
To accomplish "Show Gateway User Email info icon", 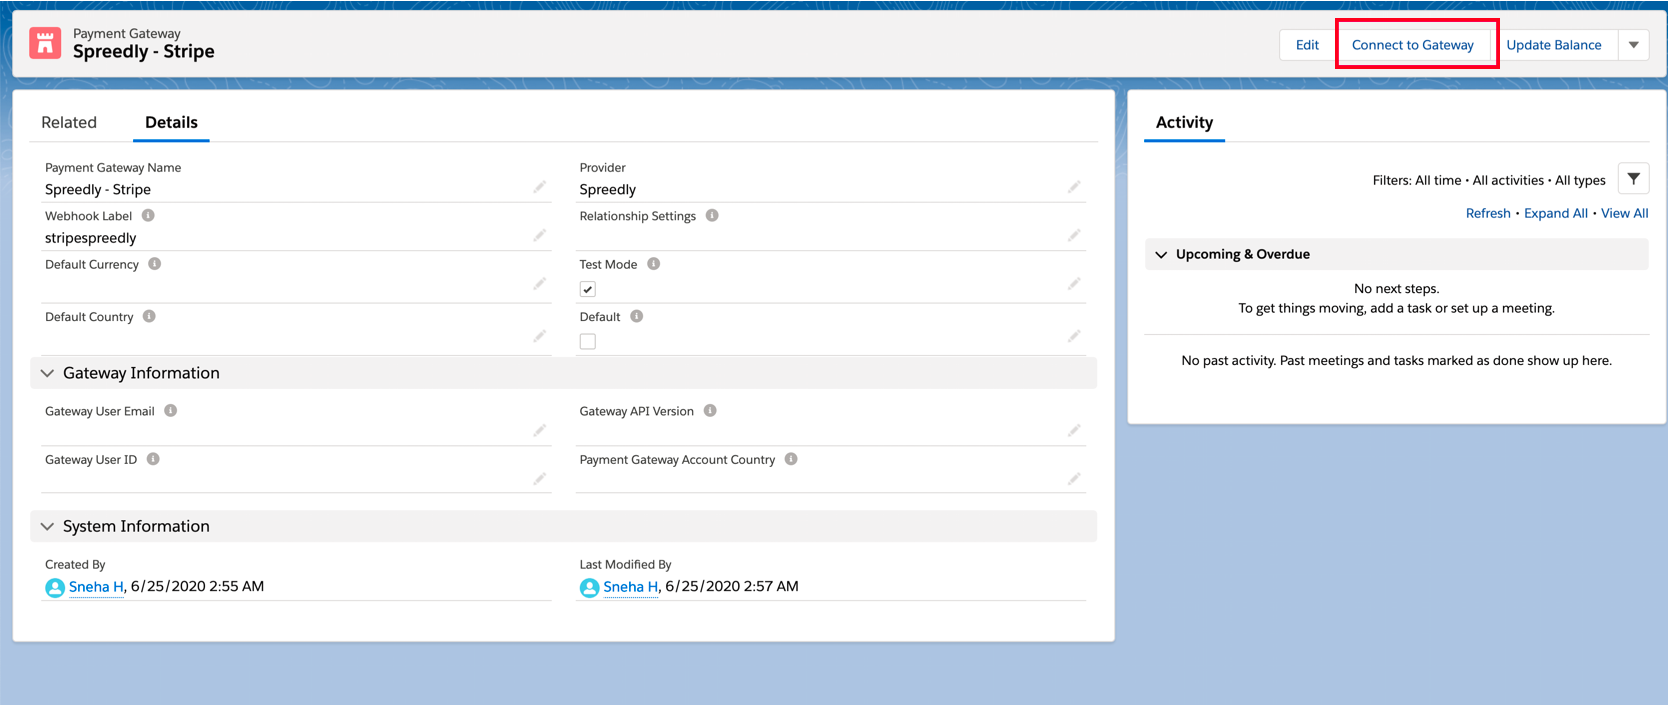I will click(170, 410).
